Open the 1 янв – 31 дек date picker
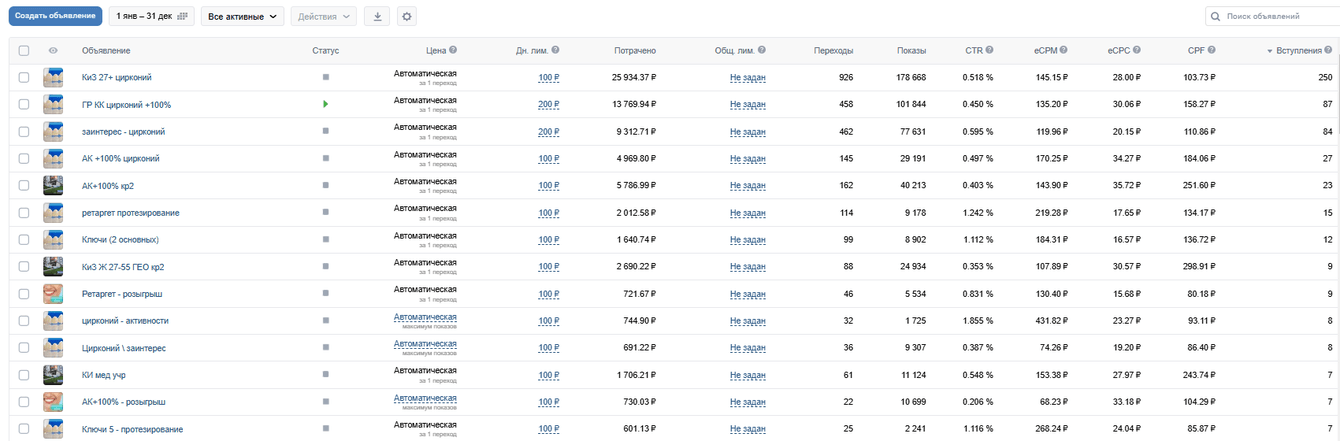1340x441 pixels. [x=152, y=17]
